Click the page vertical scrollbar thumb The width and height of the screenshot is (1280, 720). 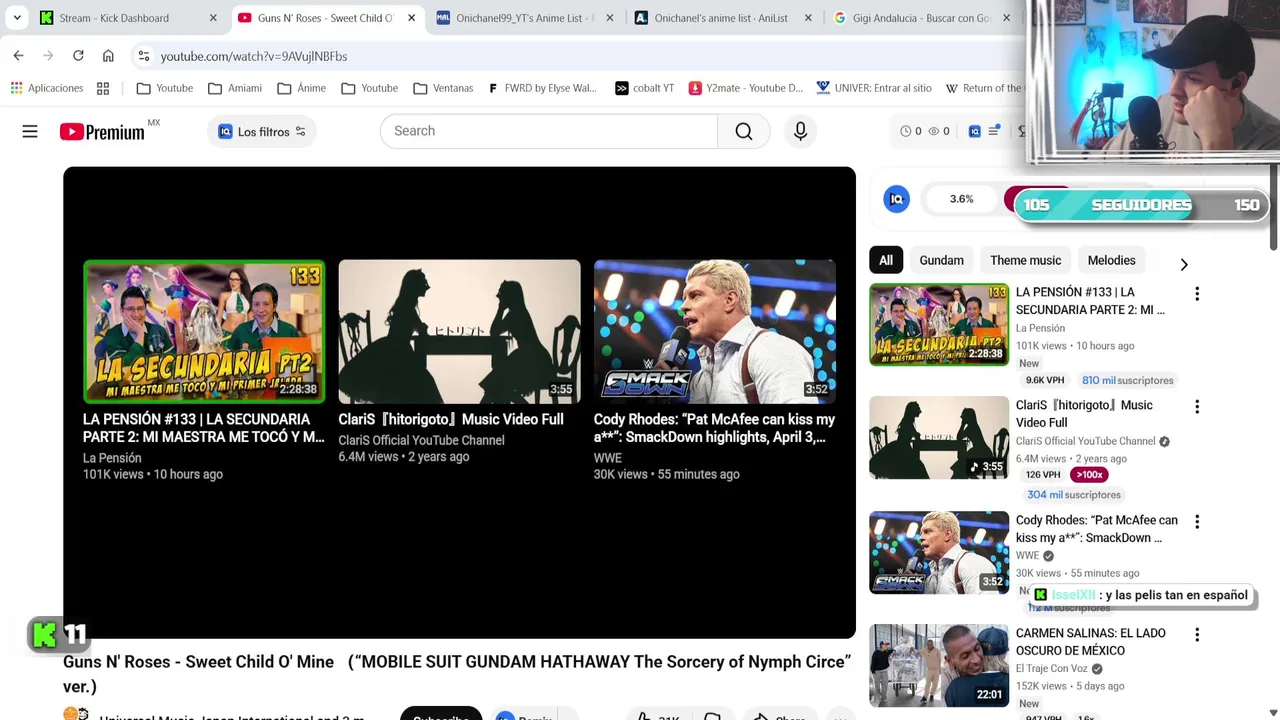1274,208
